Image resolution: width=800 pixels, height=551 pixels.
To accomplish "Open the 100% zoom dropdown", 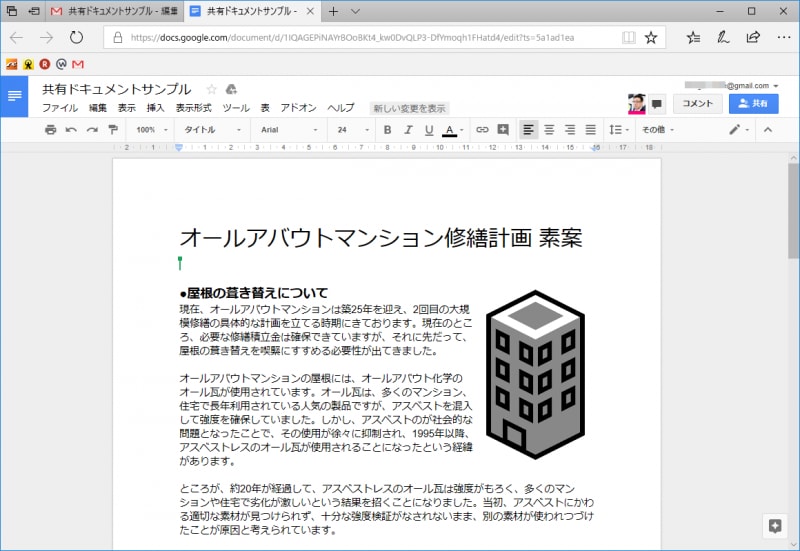I will click(x=152, y=130).
